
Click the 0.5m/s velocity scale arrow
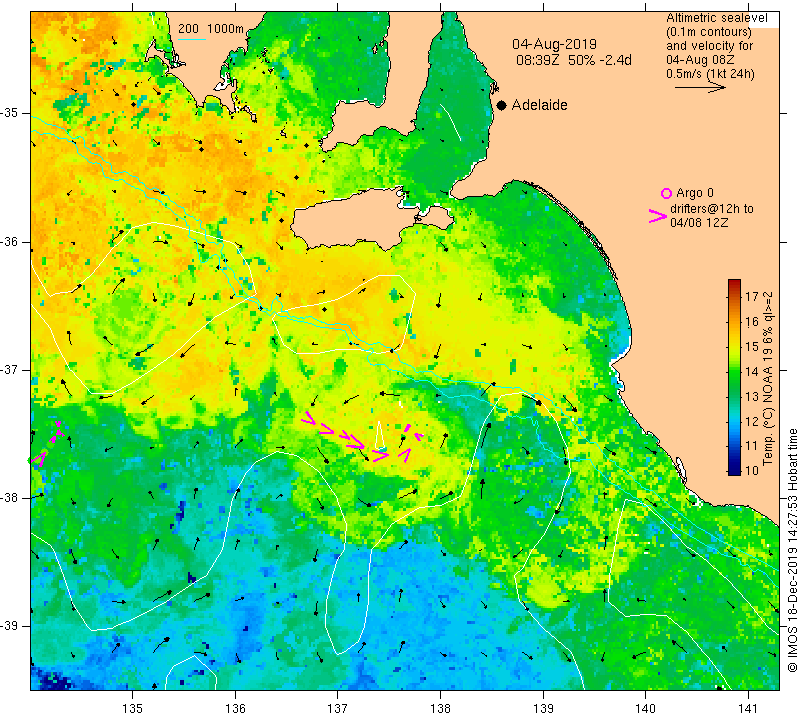(x=700, y=88)
